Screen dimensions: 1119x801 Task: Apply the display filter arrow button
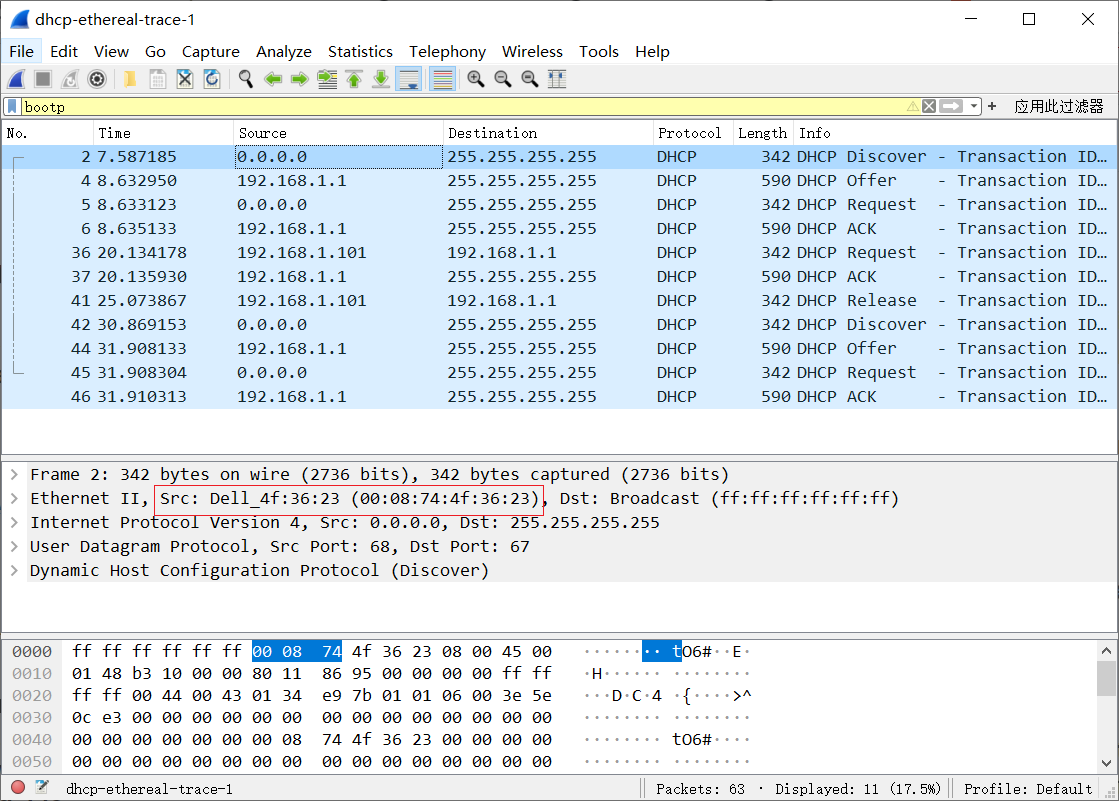(x=951, y=106)
